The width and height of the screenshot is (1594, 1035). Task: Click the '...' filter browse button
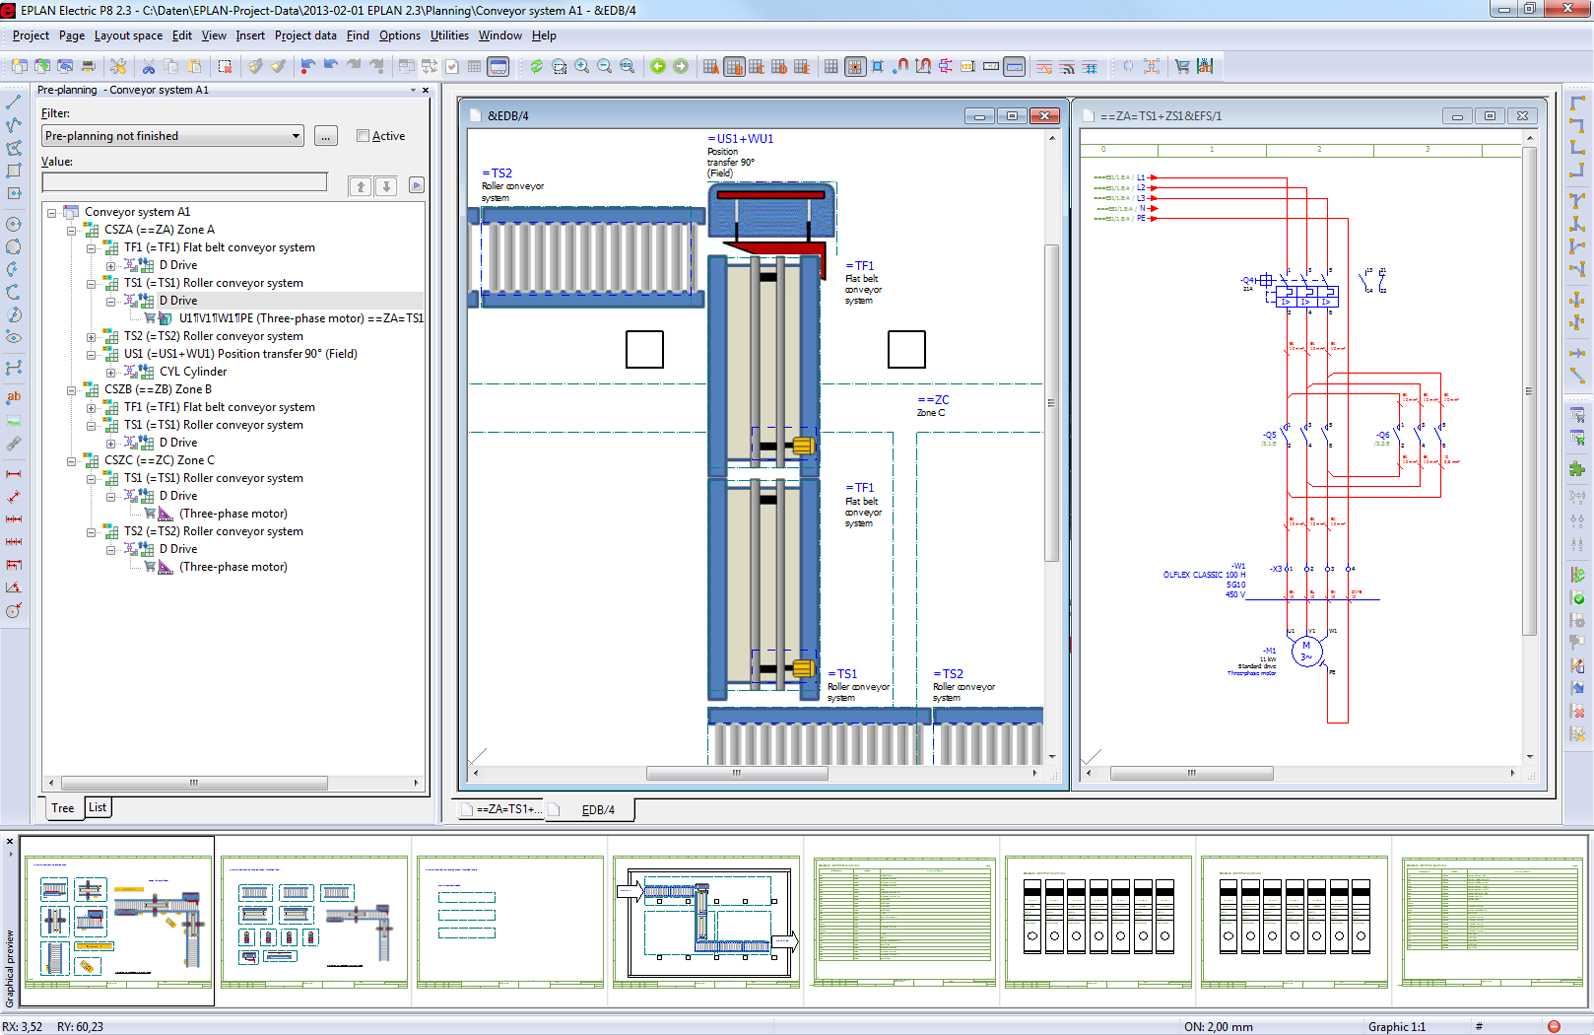tap(325, 136)
